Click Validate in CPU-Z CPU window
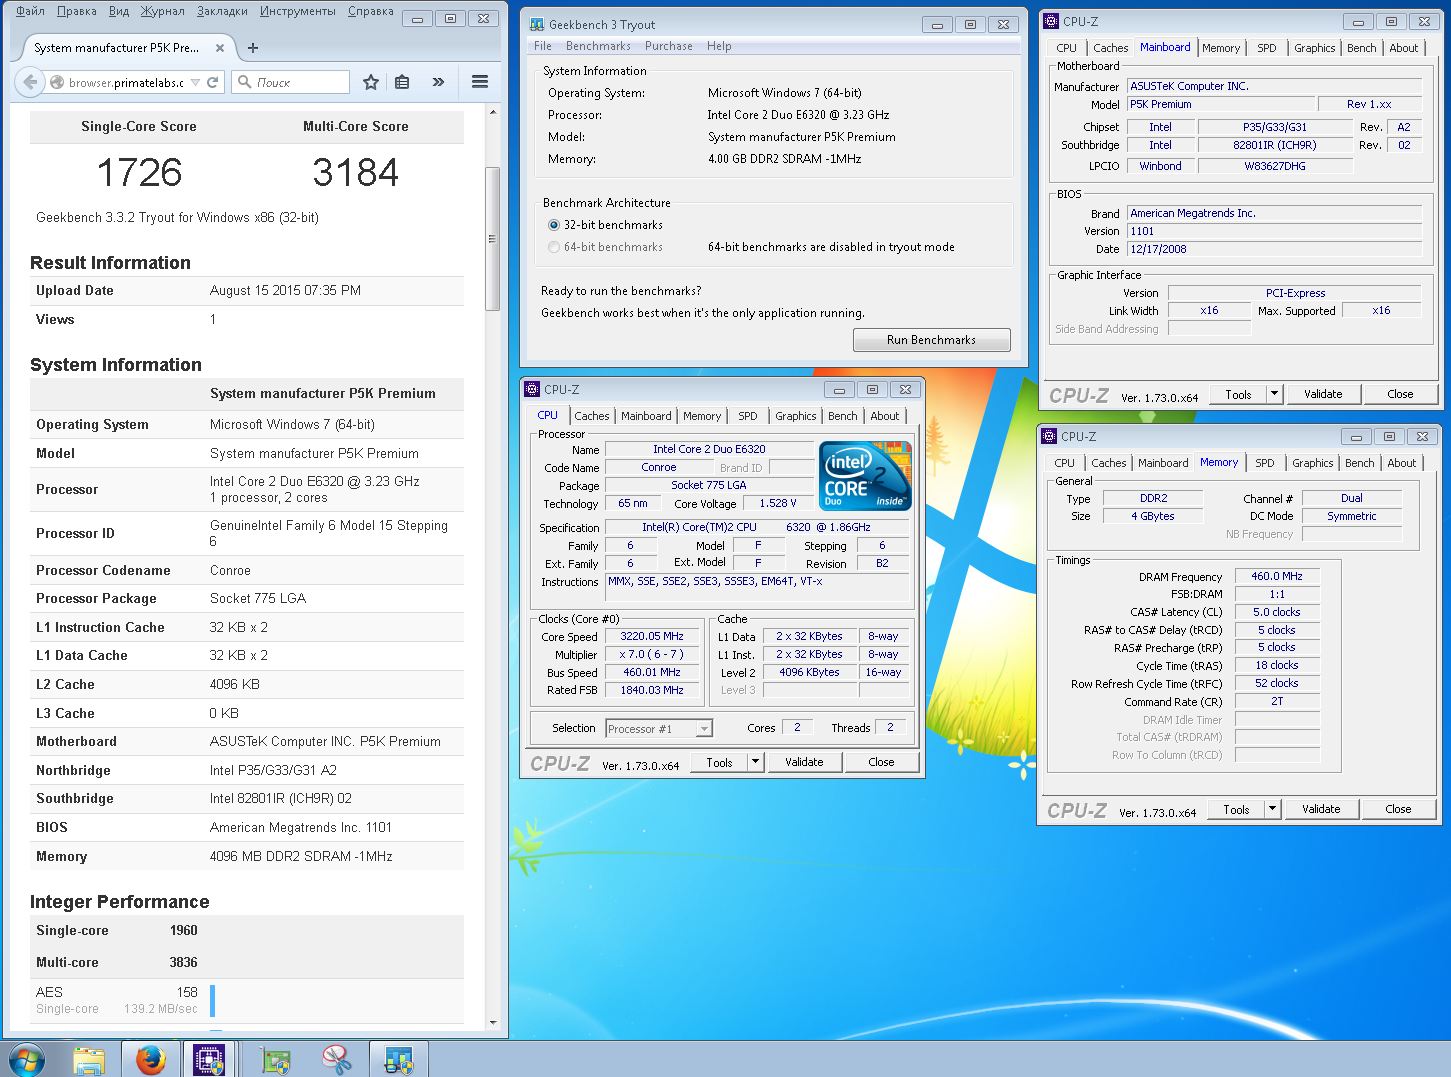 coord(804,762)
